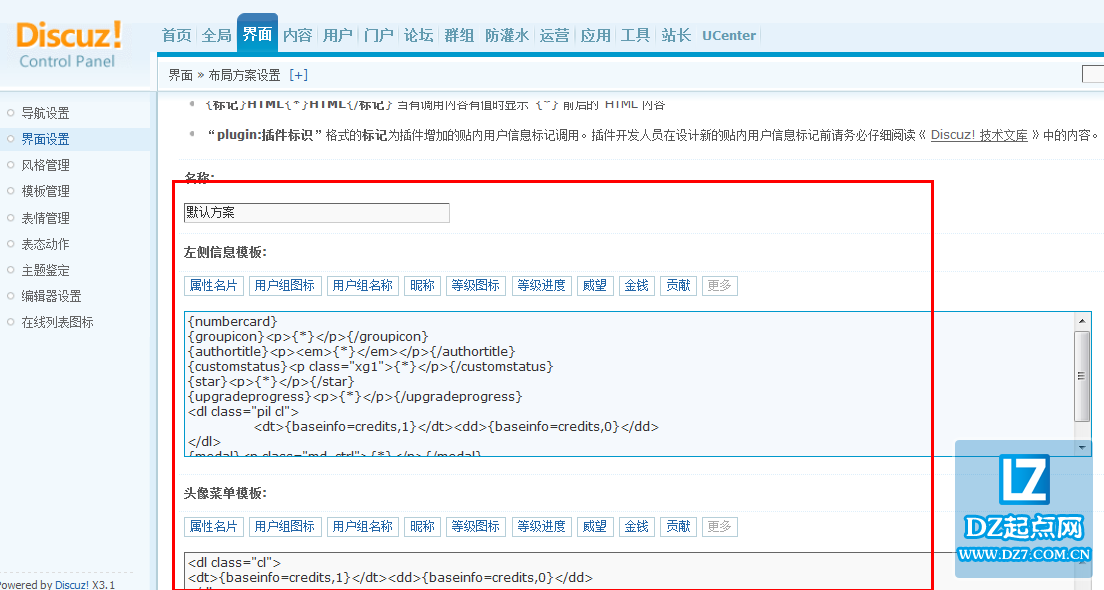Insert 用户组图标 tag in 左侧信息模板
Viewport: 1104px width, 590px height.
[284, 285]
